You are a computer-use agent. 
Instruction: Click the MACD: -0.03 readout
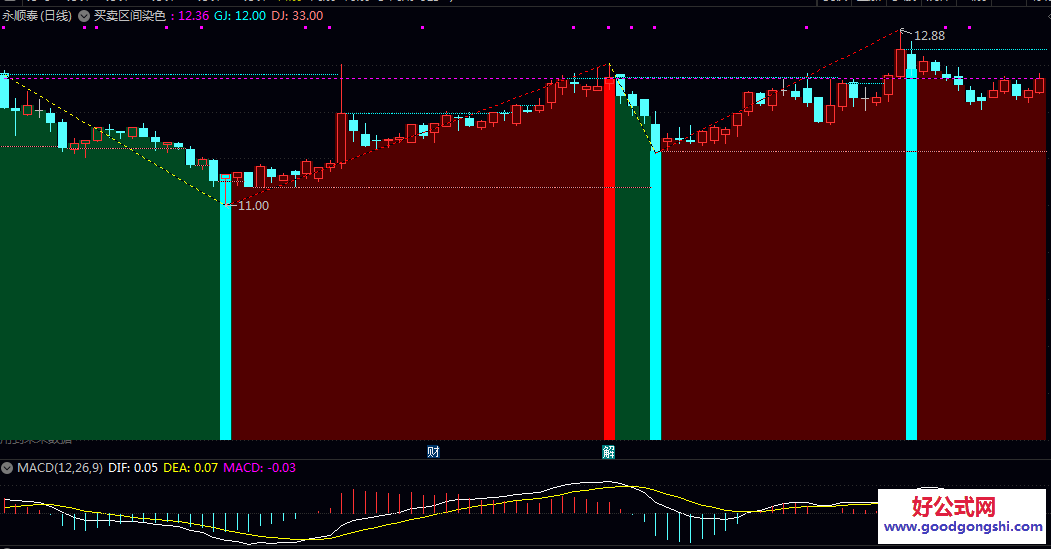pos(259,468)
